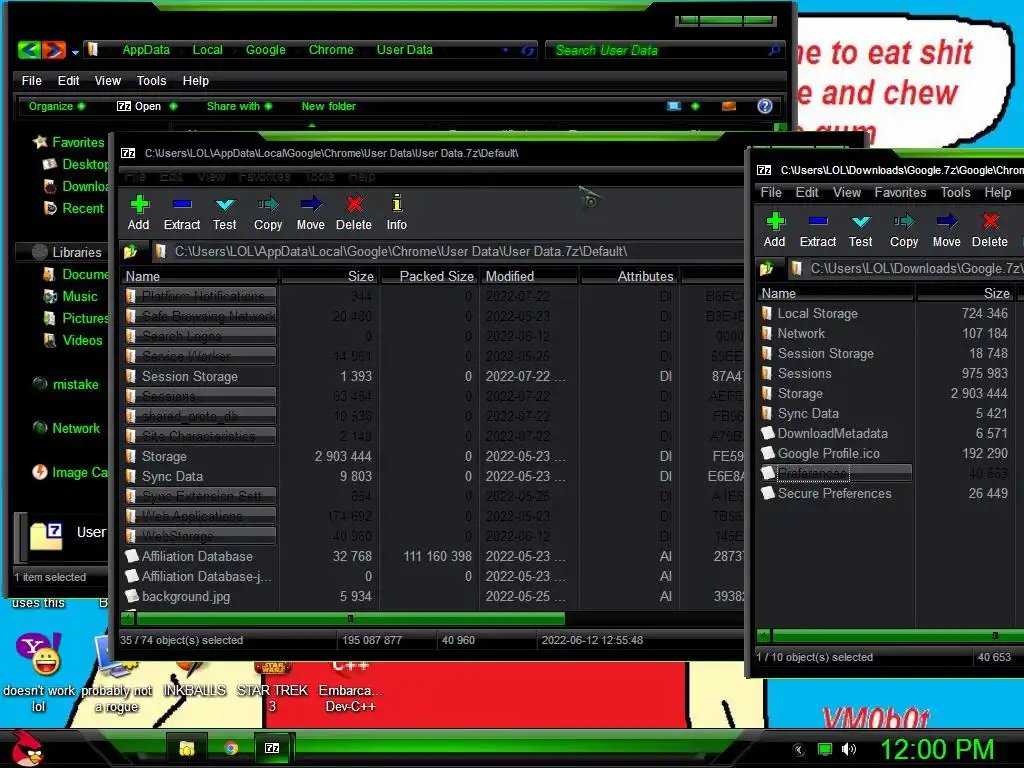Open the Explorer address bar history dropdown
The height and width of the screenshot is (768, 1024).
coord(506,50)
